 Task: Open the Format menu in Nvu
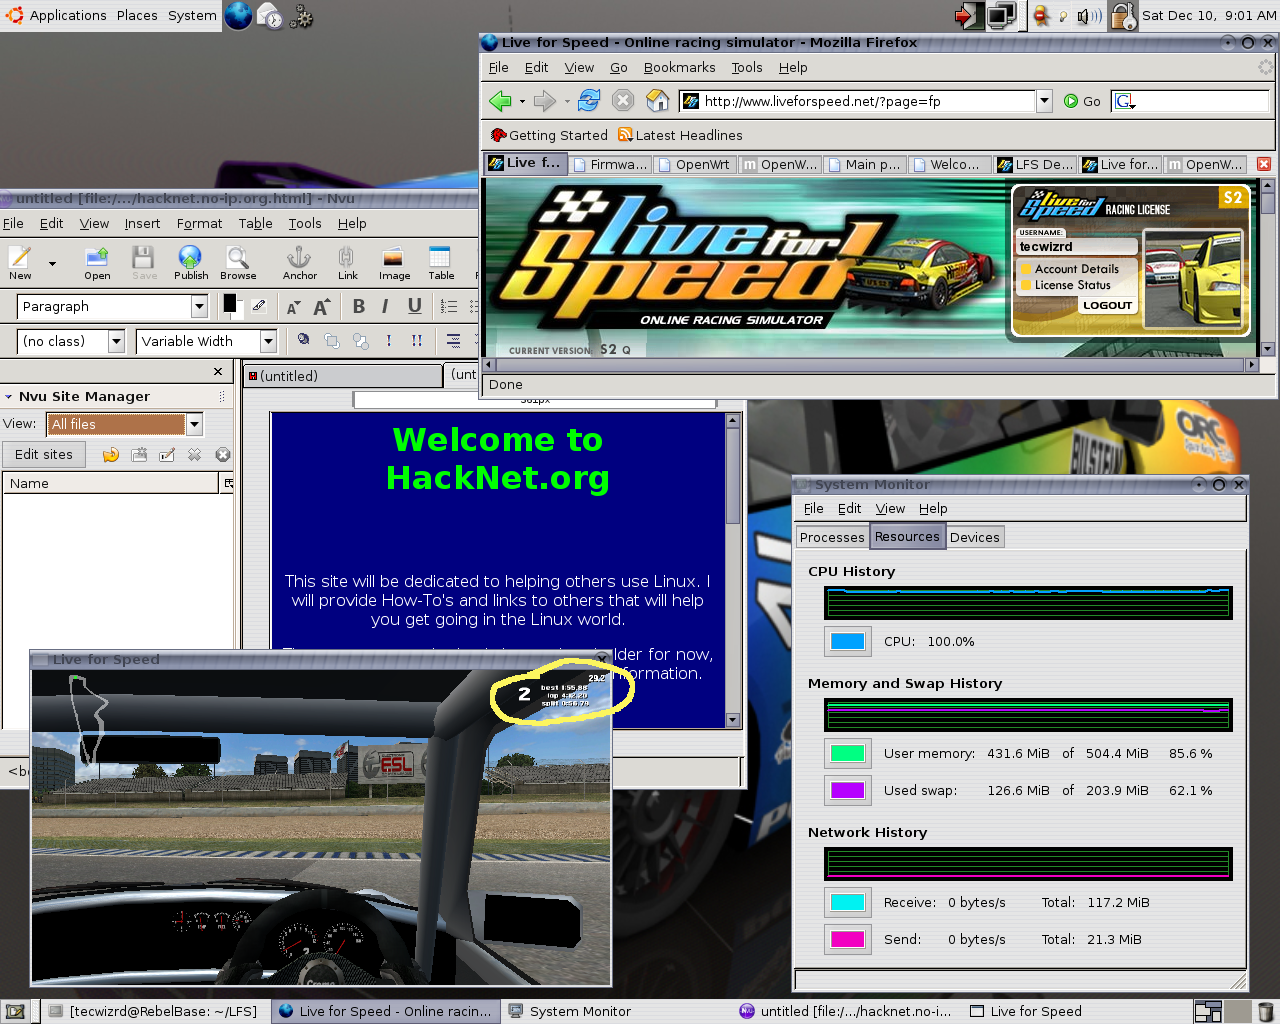click(x=199, y=223)
